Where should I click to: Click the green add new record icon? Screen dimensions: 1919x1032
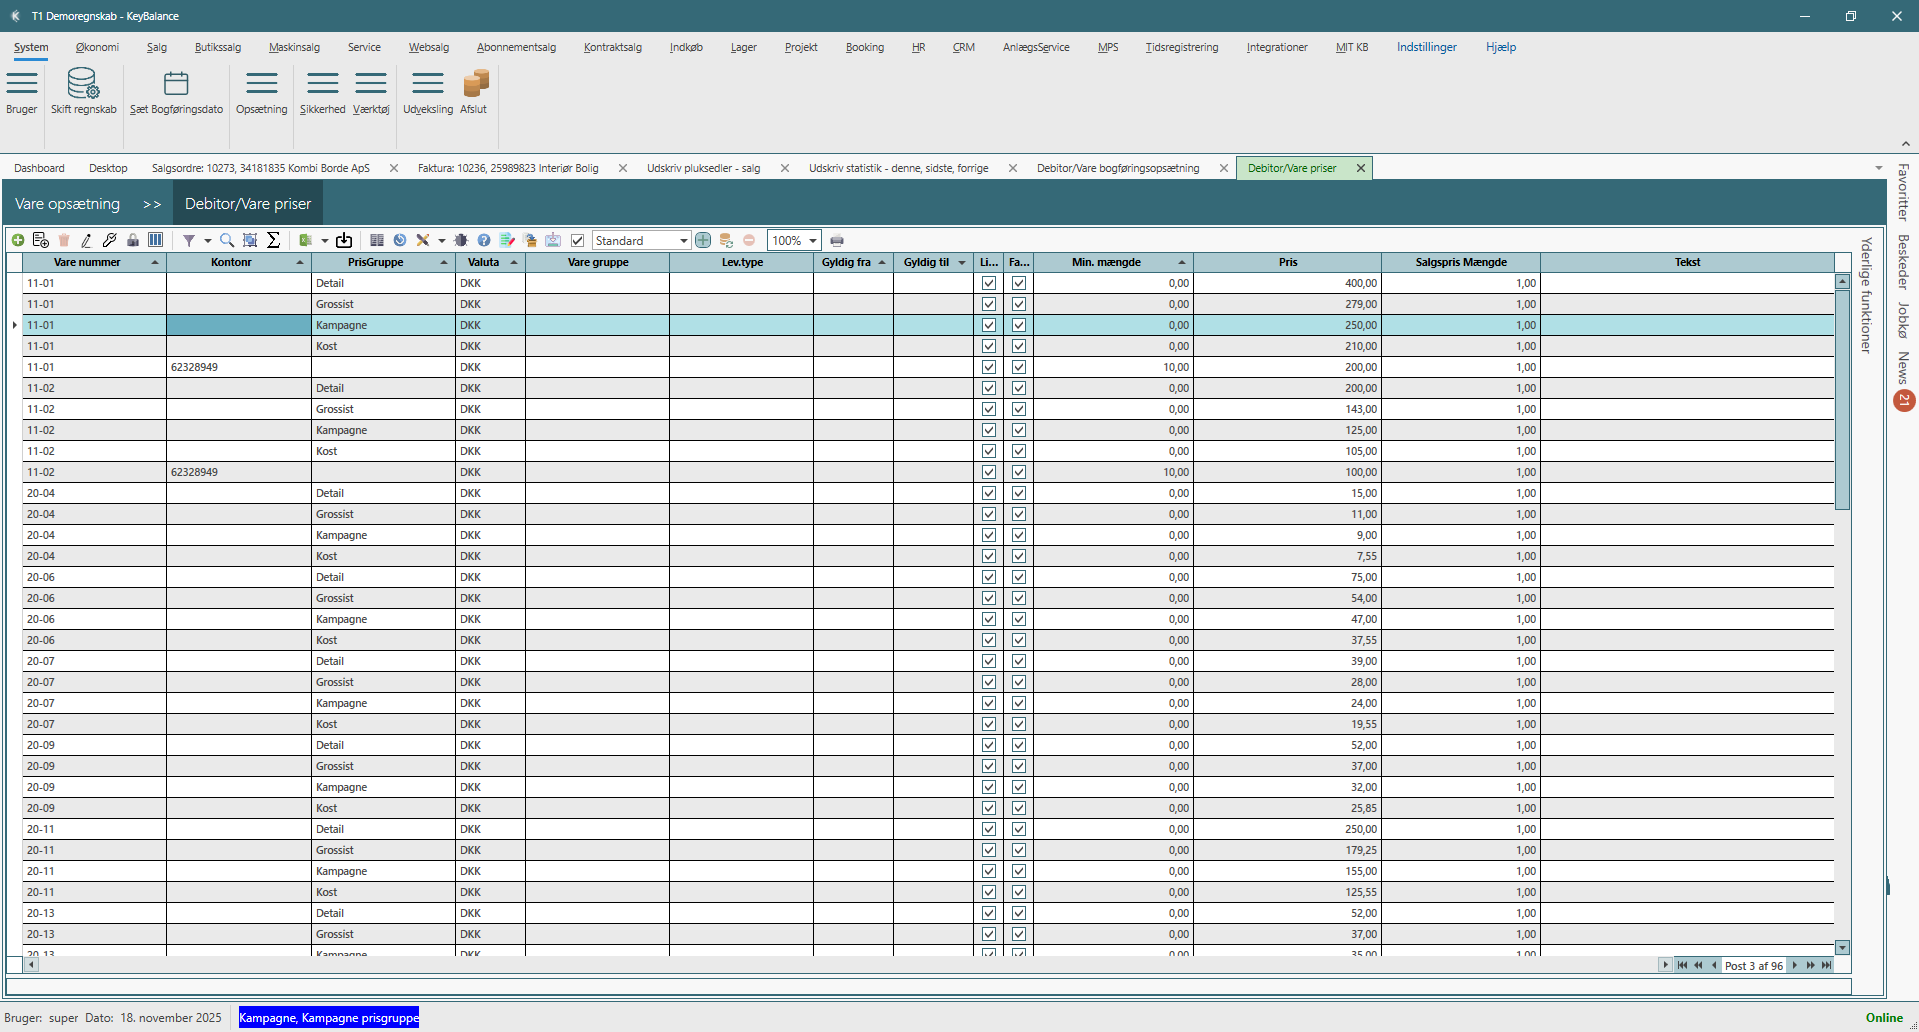pos(18,240)
